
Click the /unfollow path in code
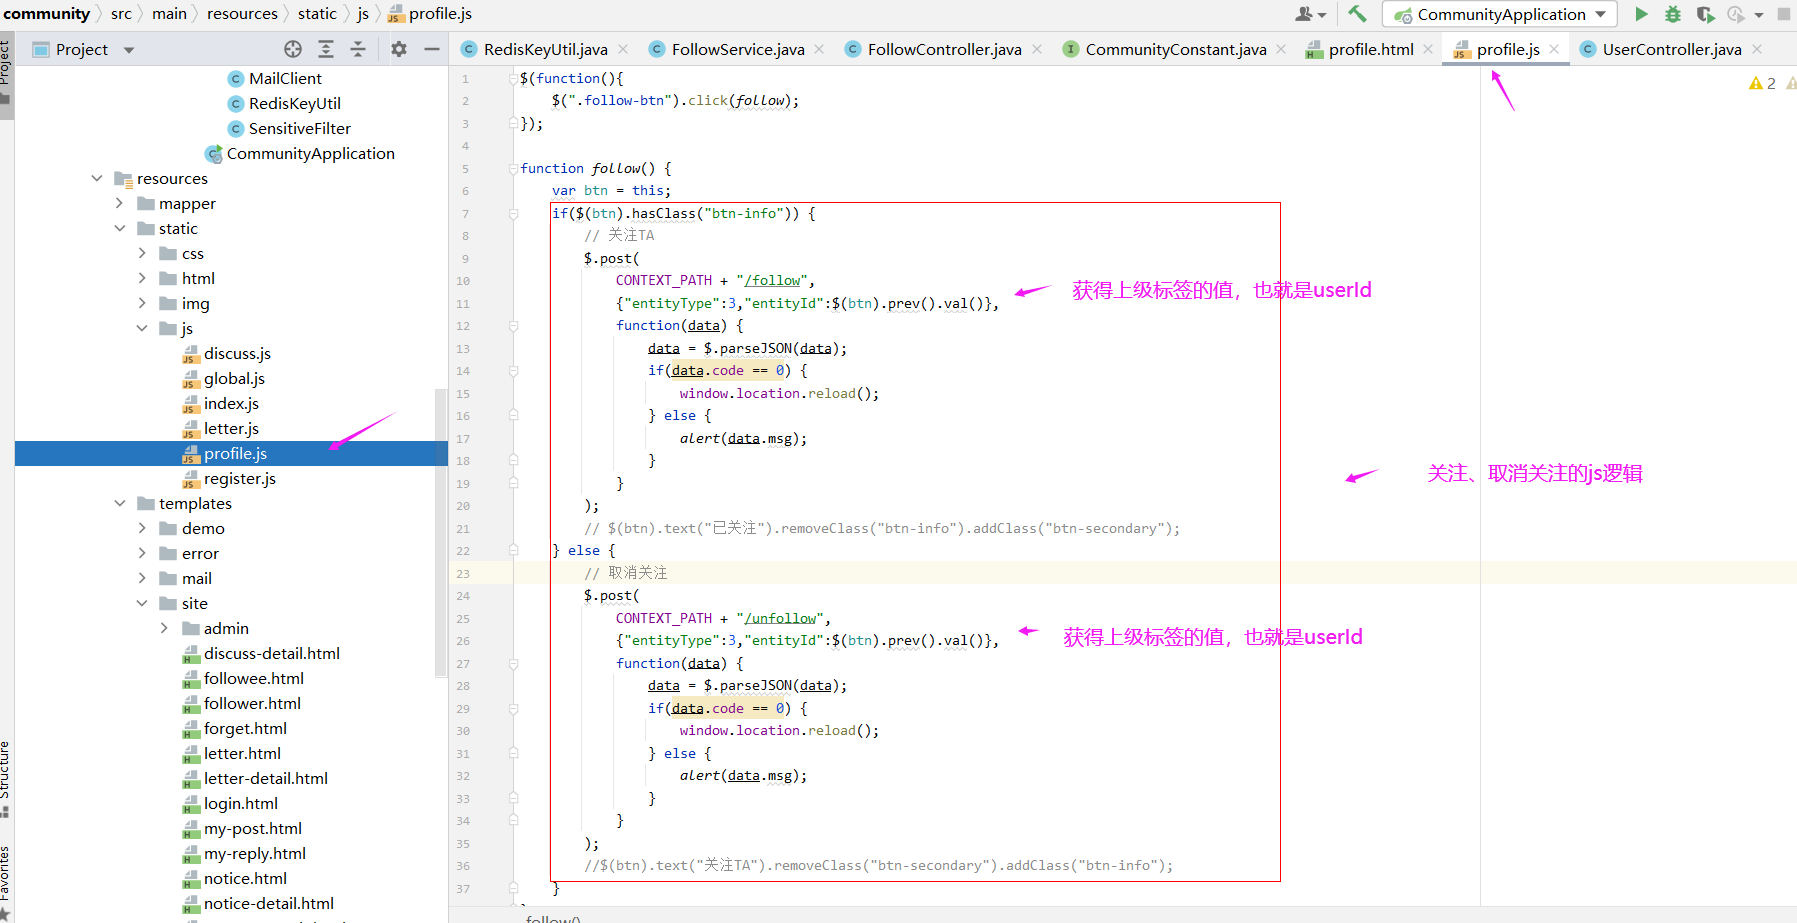(x=783, y=618)
